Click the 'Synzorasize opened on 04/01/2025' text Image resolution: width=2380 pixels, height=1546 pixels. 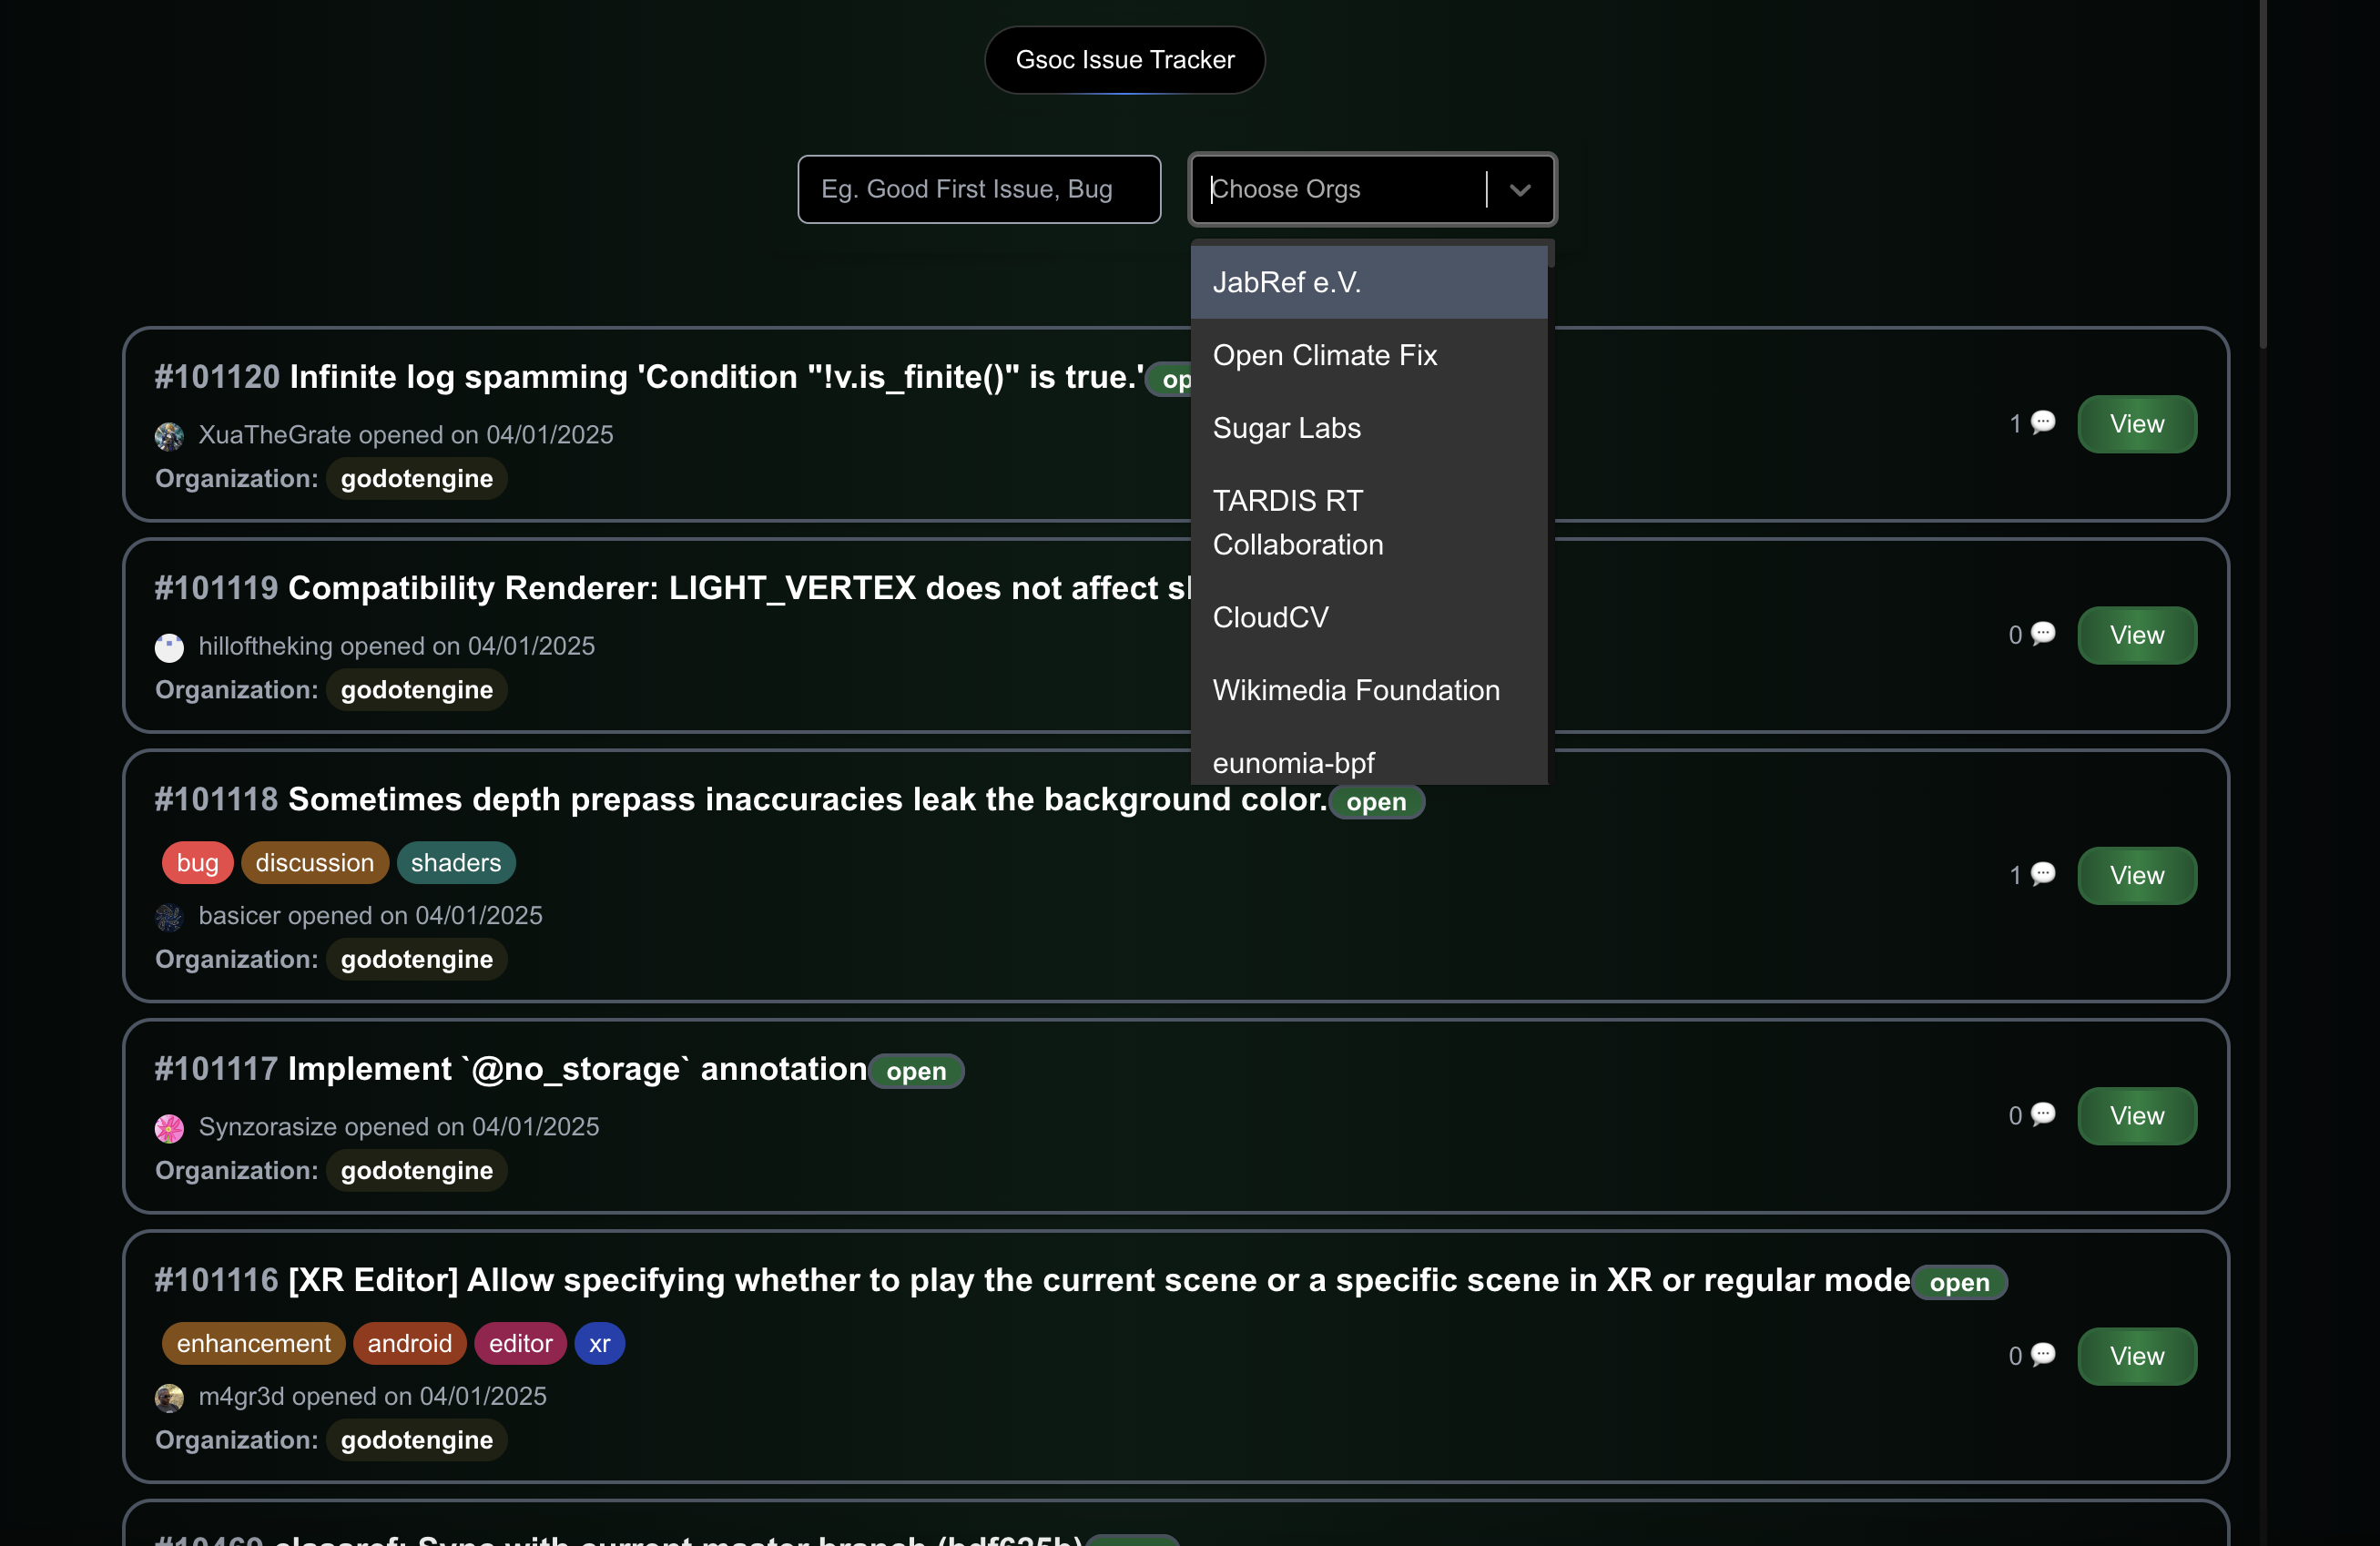[398, 1127]
